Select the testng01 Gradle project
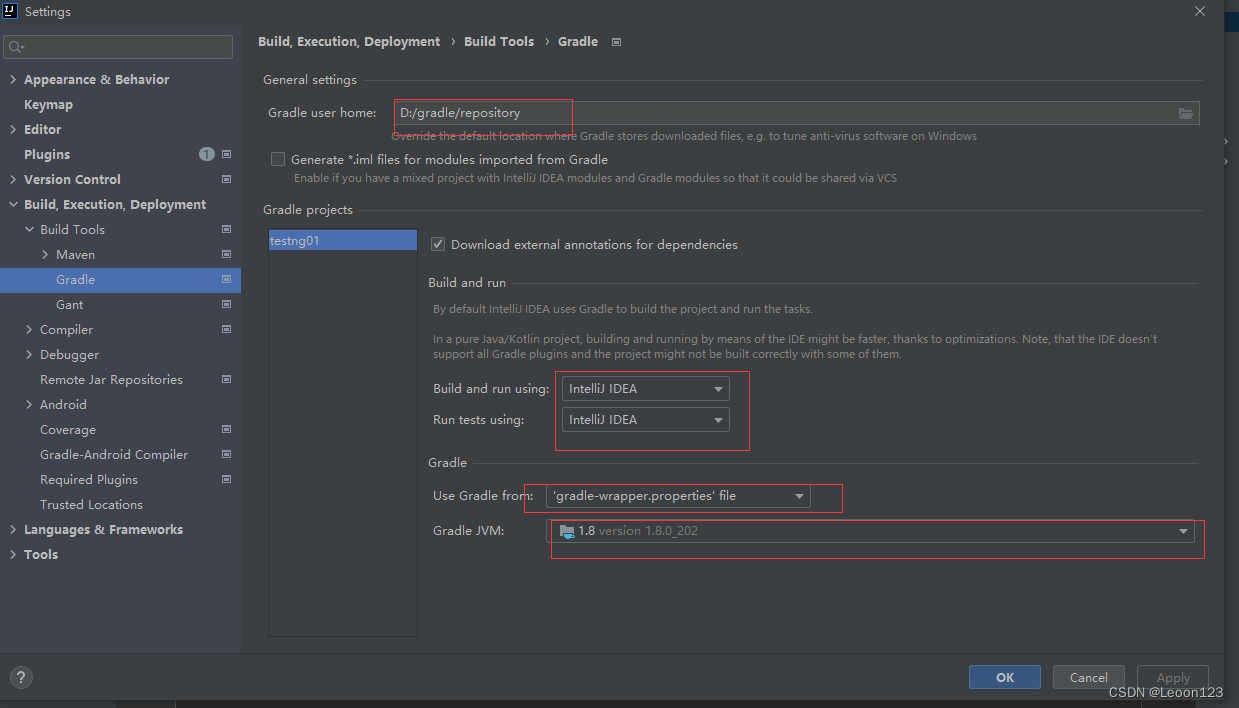This screenshot has height=708, width=1239. coord(343,240)
